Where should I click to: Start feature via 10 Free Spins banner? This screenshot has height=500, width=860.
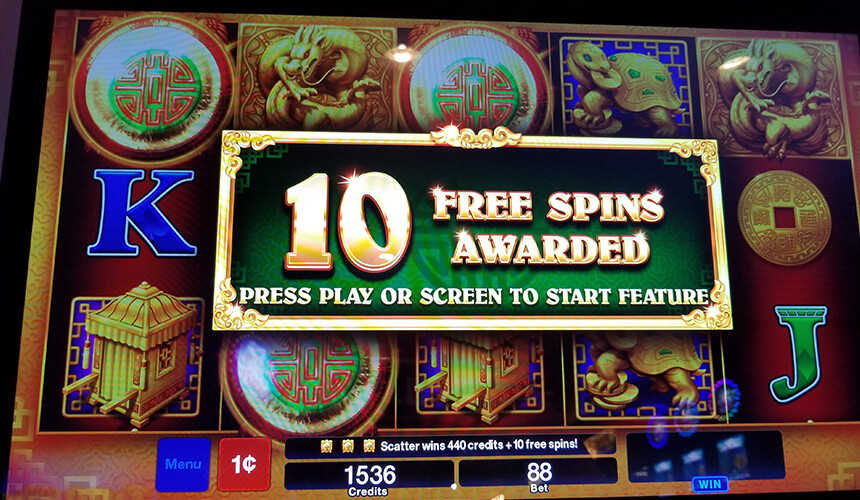click(x=472, y=230)
